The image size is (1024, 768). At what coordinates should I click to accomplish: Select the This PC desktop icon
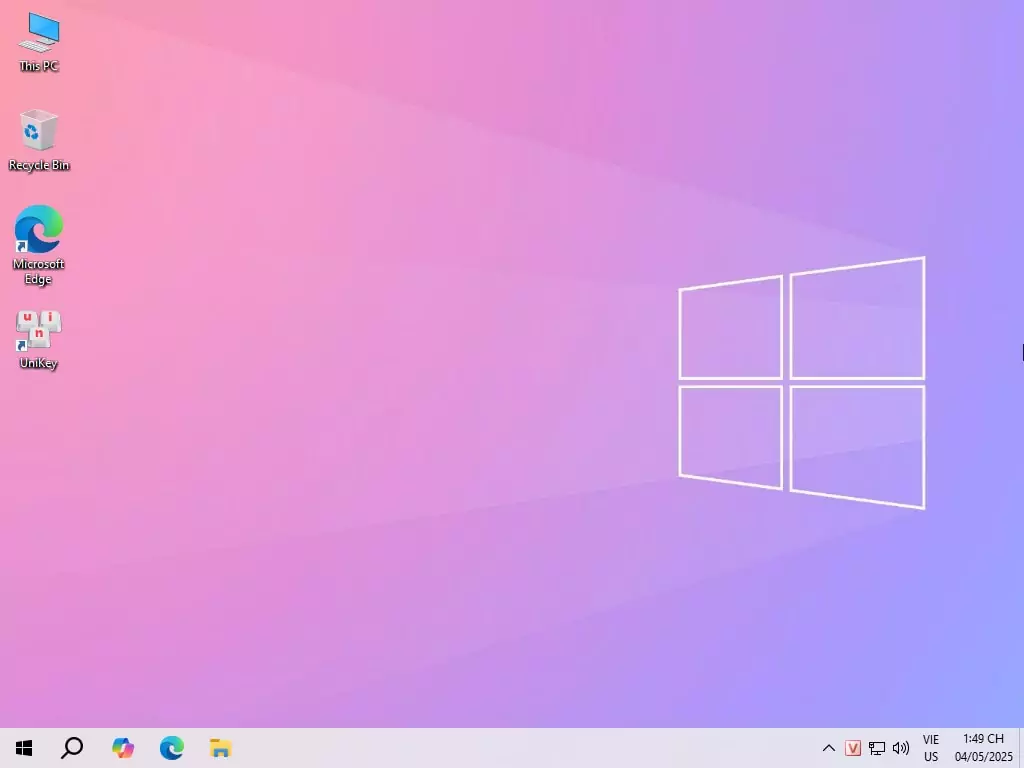point(39,42)
